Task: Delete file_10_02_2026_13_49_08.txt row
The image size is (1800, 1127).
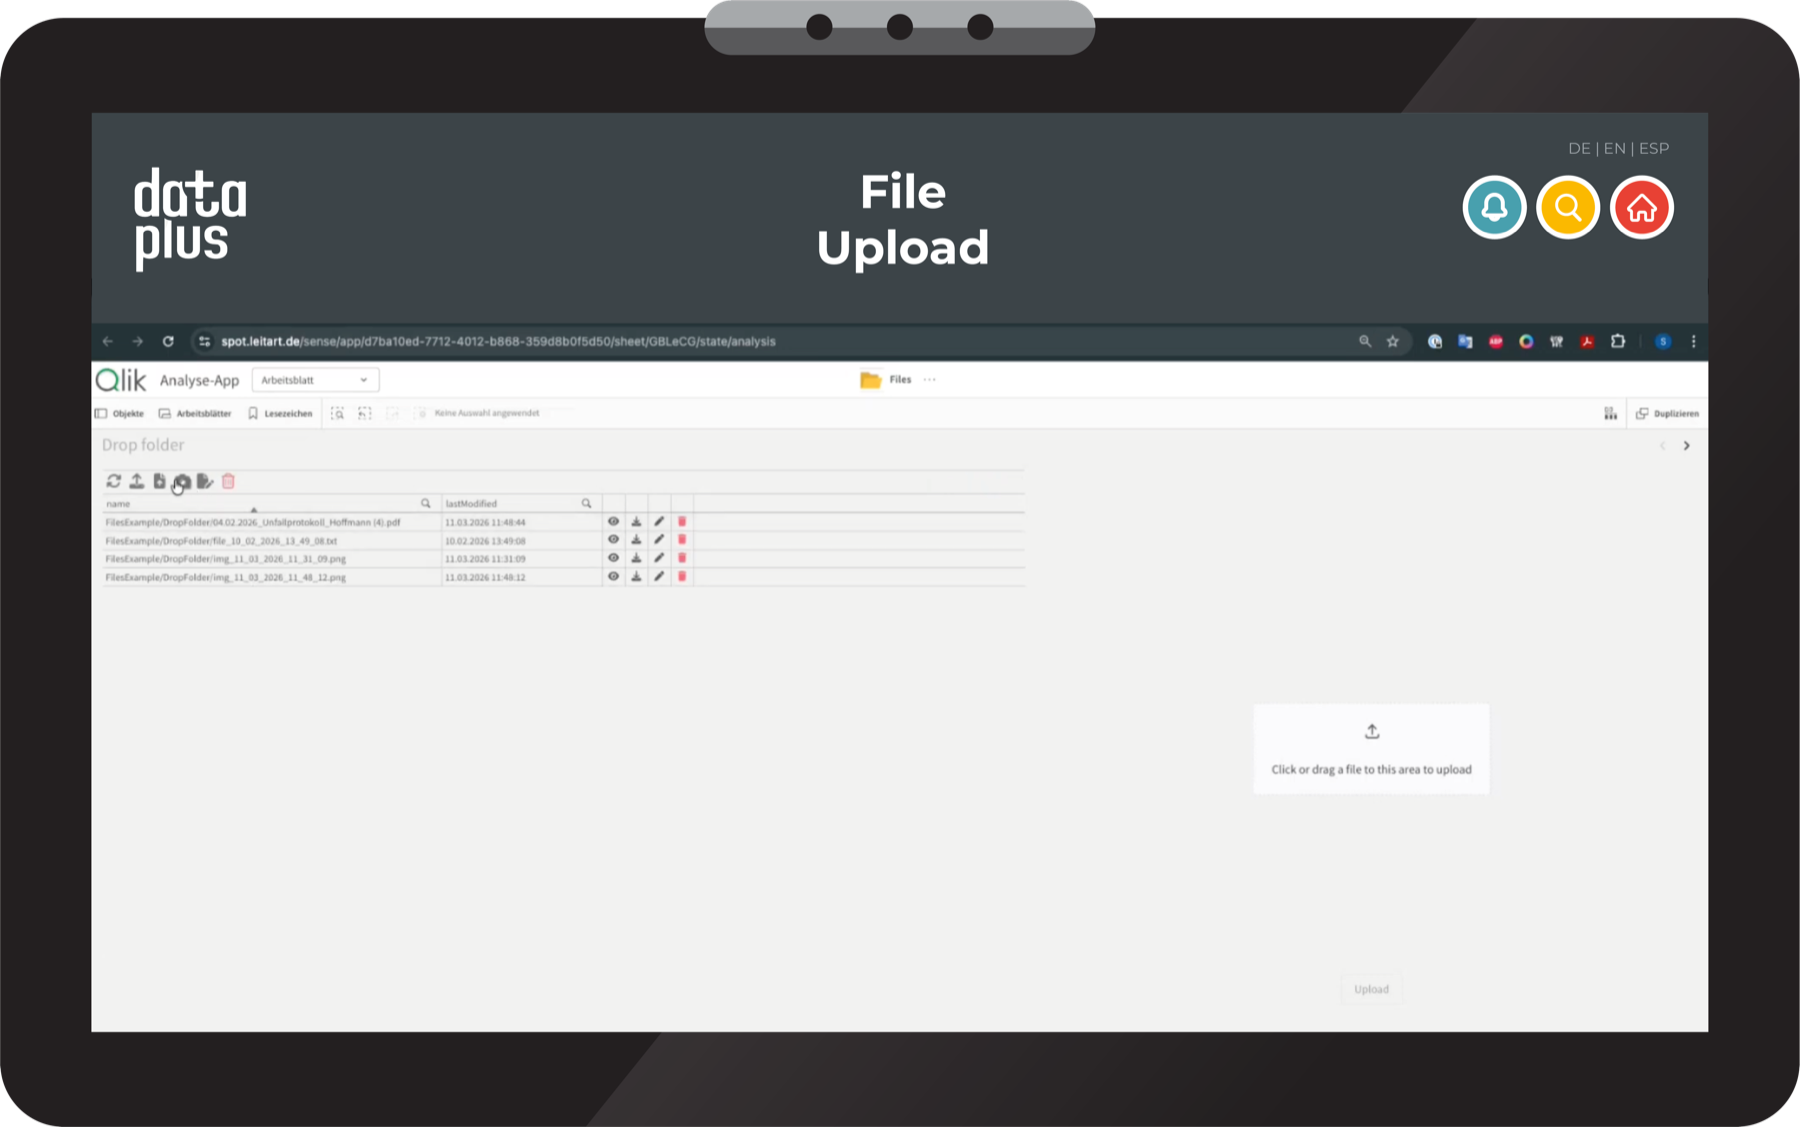Action: 682,539
